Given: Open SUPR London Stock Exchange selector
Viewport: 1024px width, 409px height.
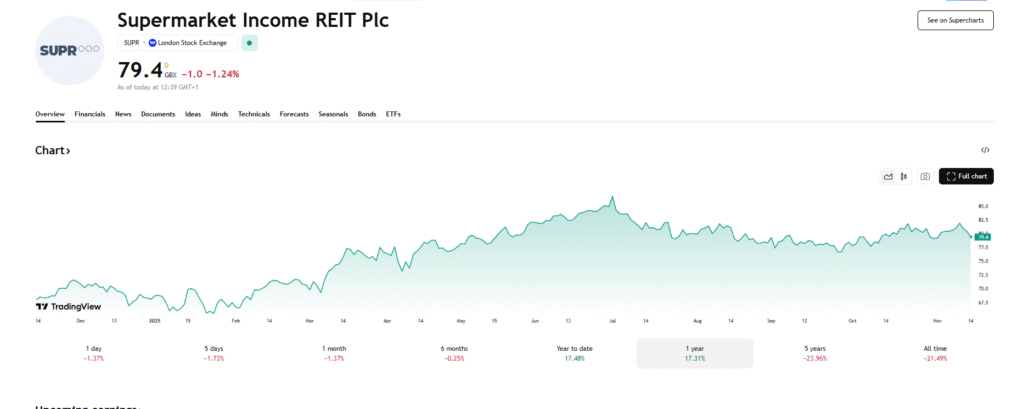Looking at the screenshot, I should [179, 43].
